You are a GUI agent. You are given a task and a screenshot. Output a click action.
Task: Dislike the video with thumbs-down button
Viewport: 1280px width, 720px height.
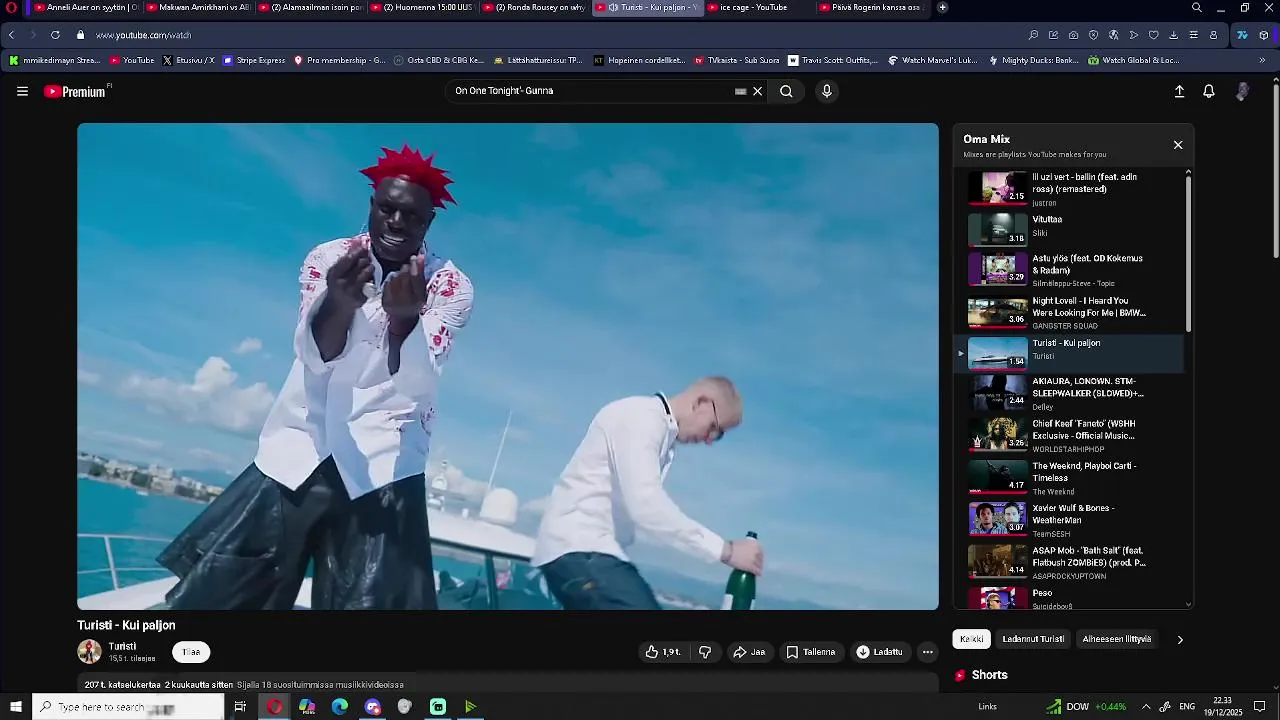point(705,652)
